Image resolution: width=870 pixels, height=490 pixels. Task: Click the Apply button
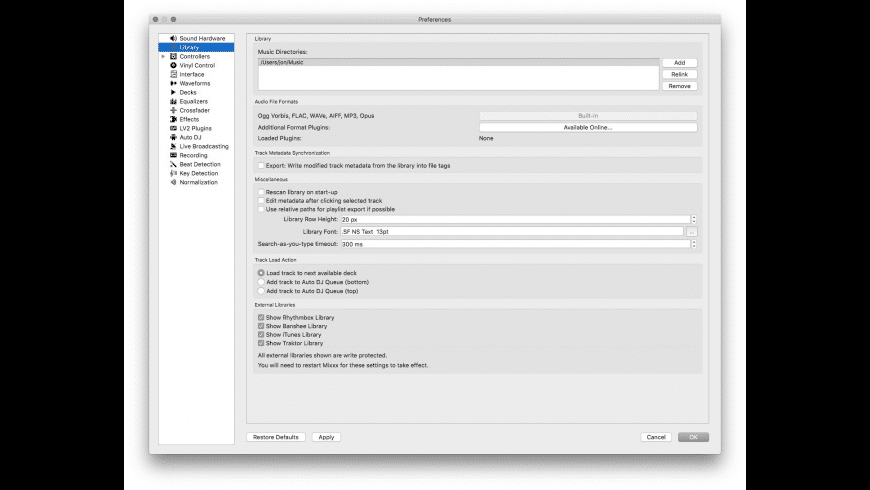pos(326,437)
